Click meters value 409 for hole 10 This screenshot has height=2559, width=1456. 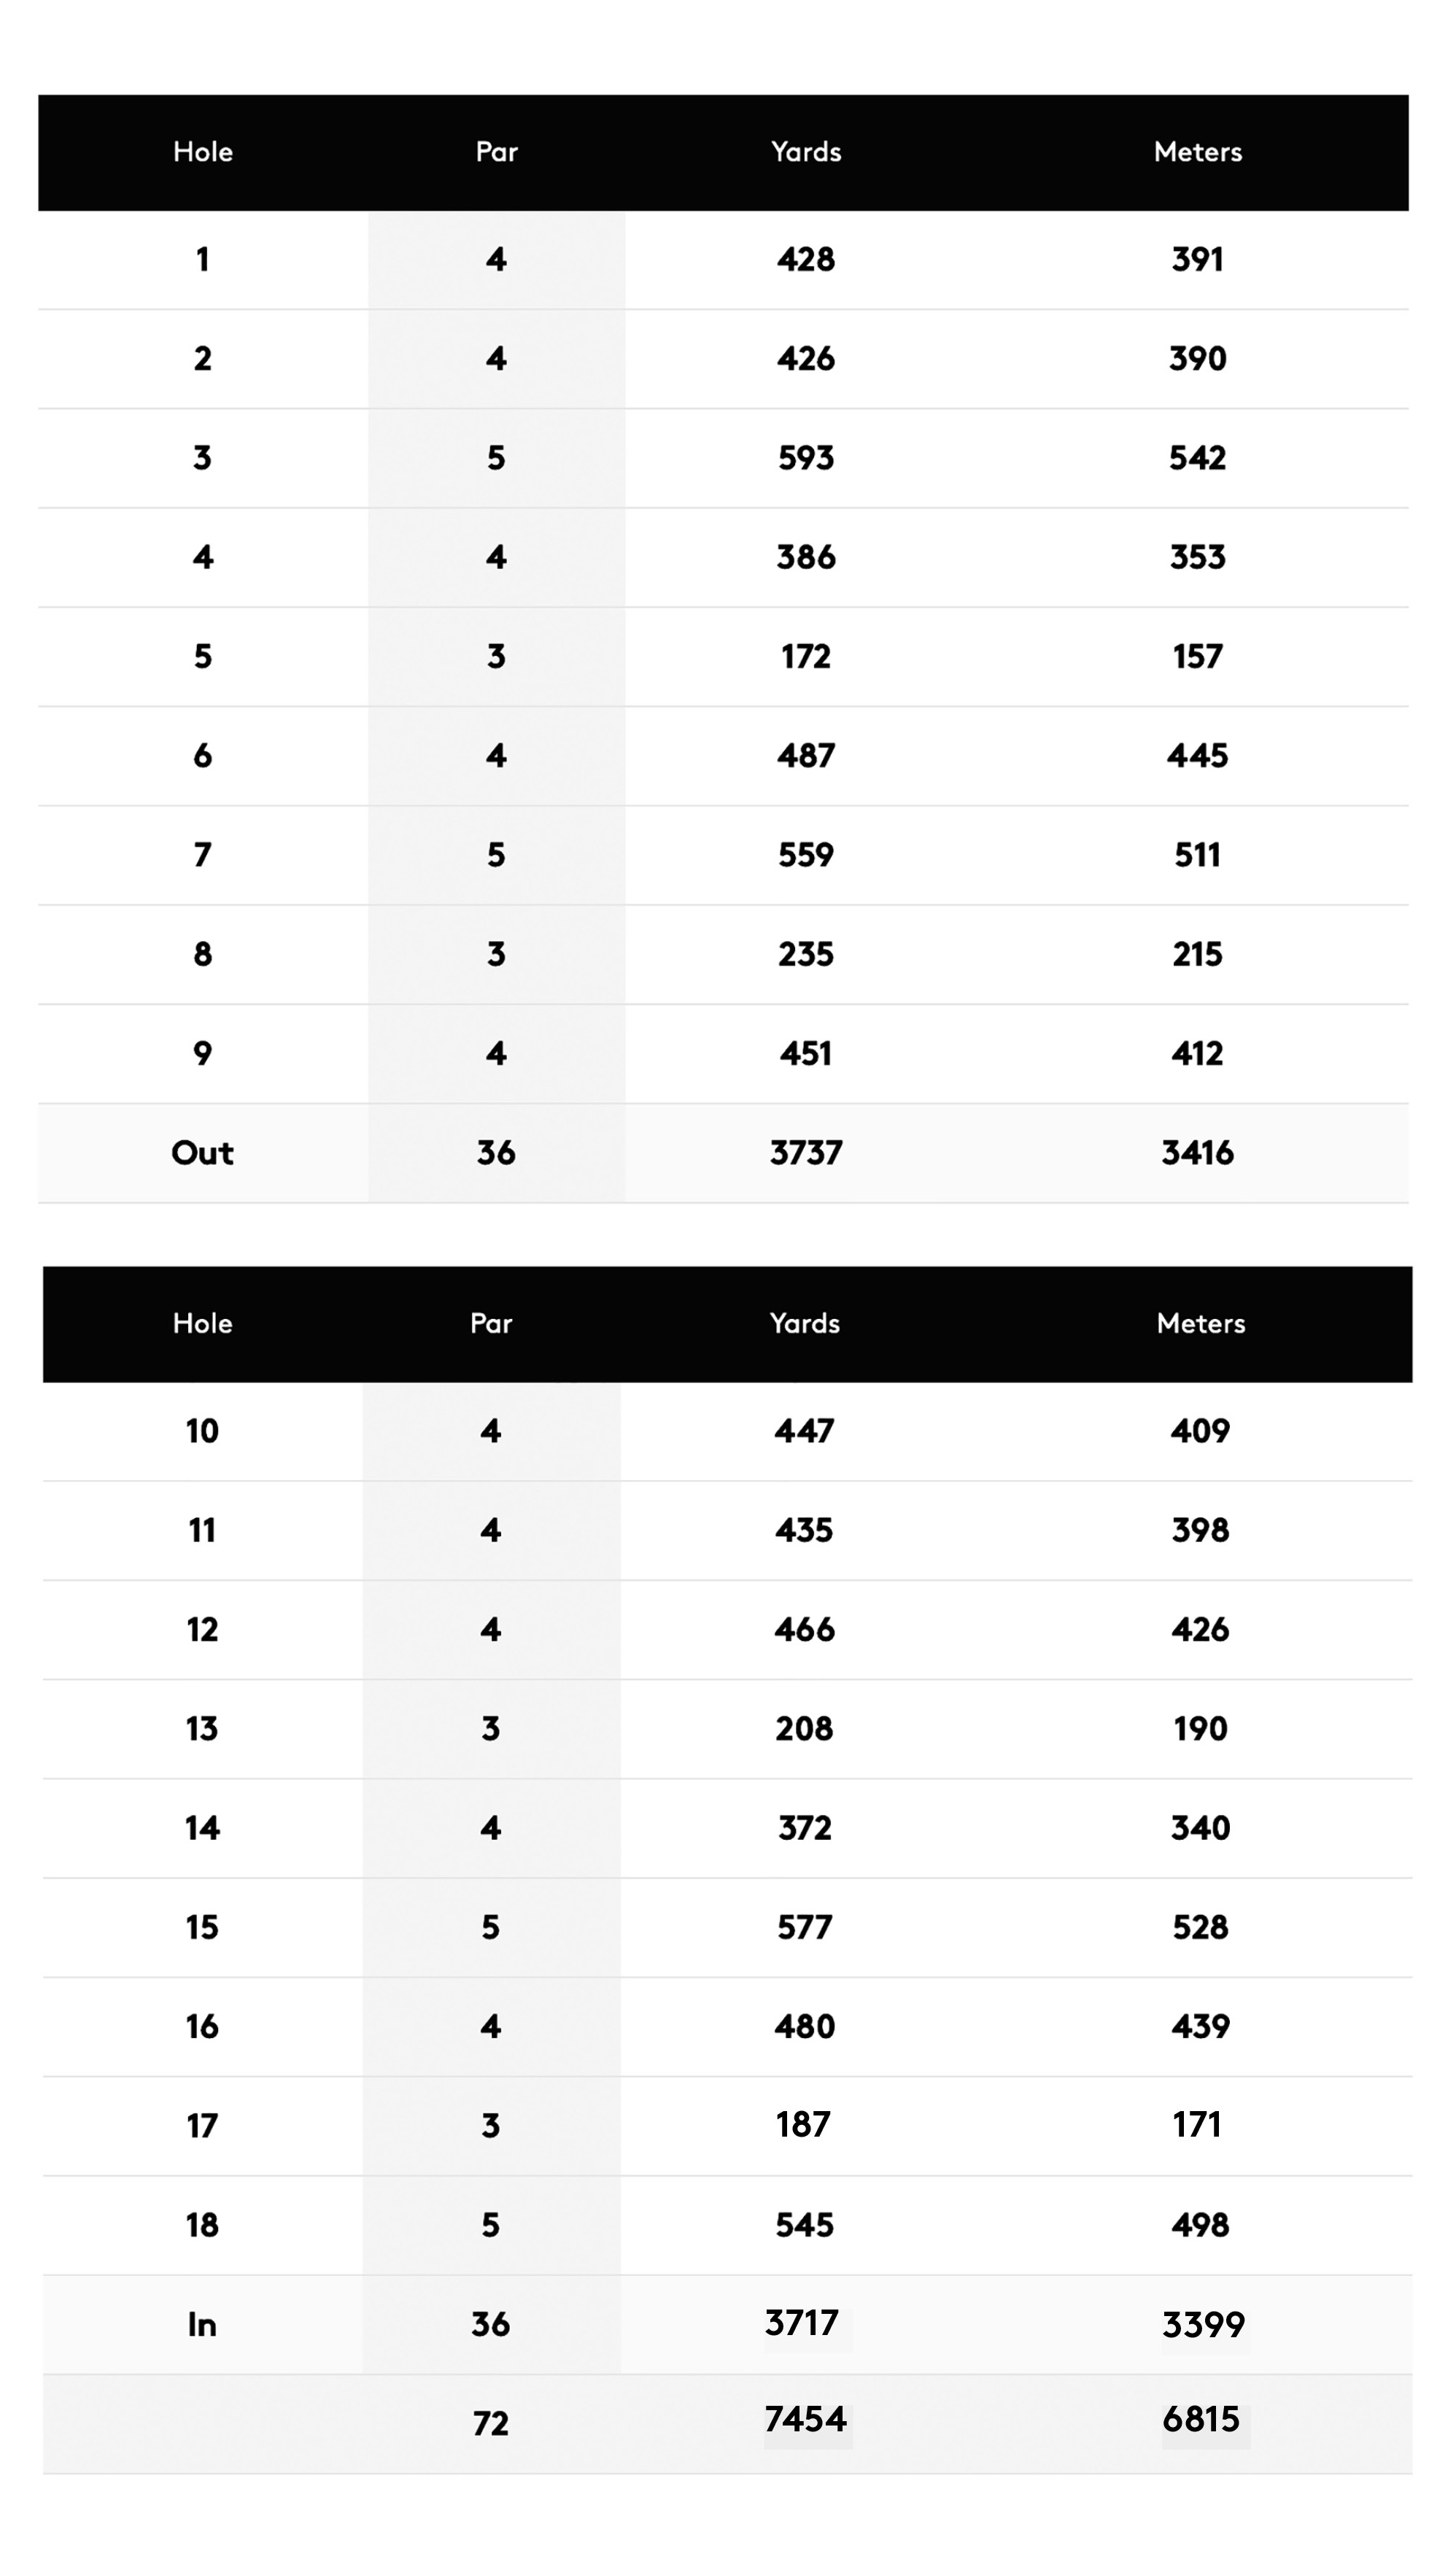[1200, 1431]
